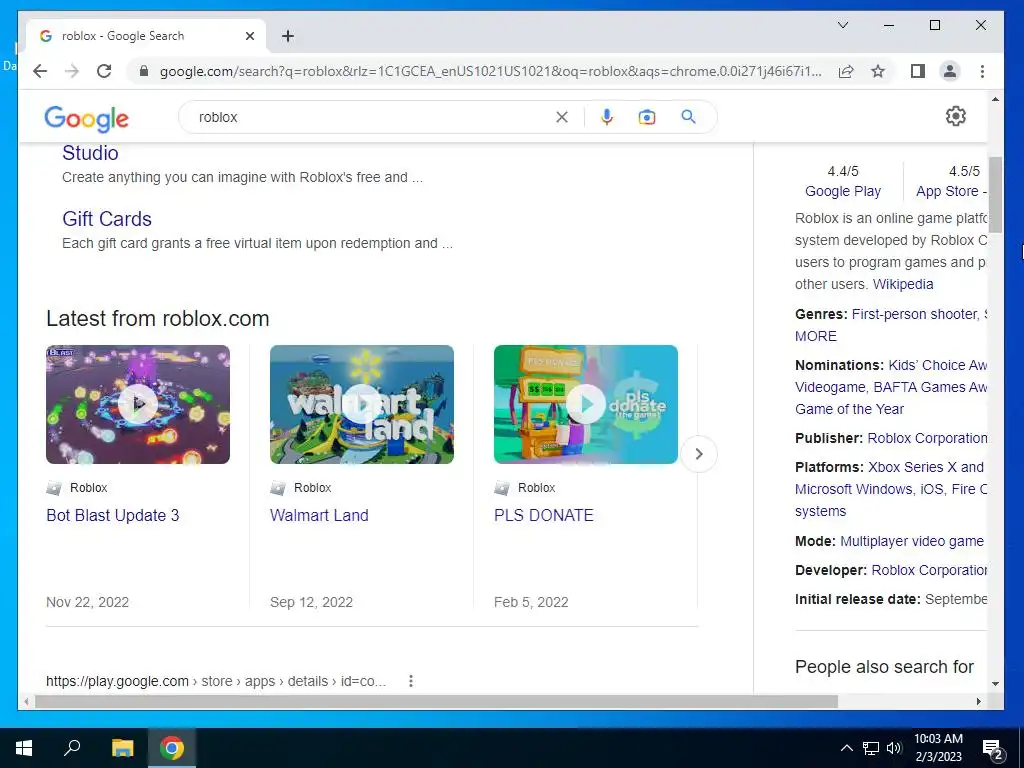Click the address bar URL
Screen dimensions: 1024x768
coord(490,71)
